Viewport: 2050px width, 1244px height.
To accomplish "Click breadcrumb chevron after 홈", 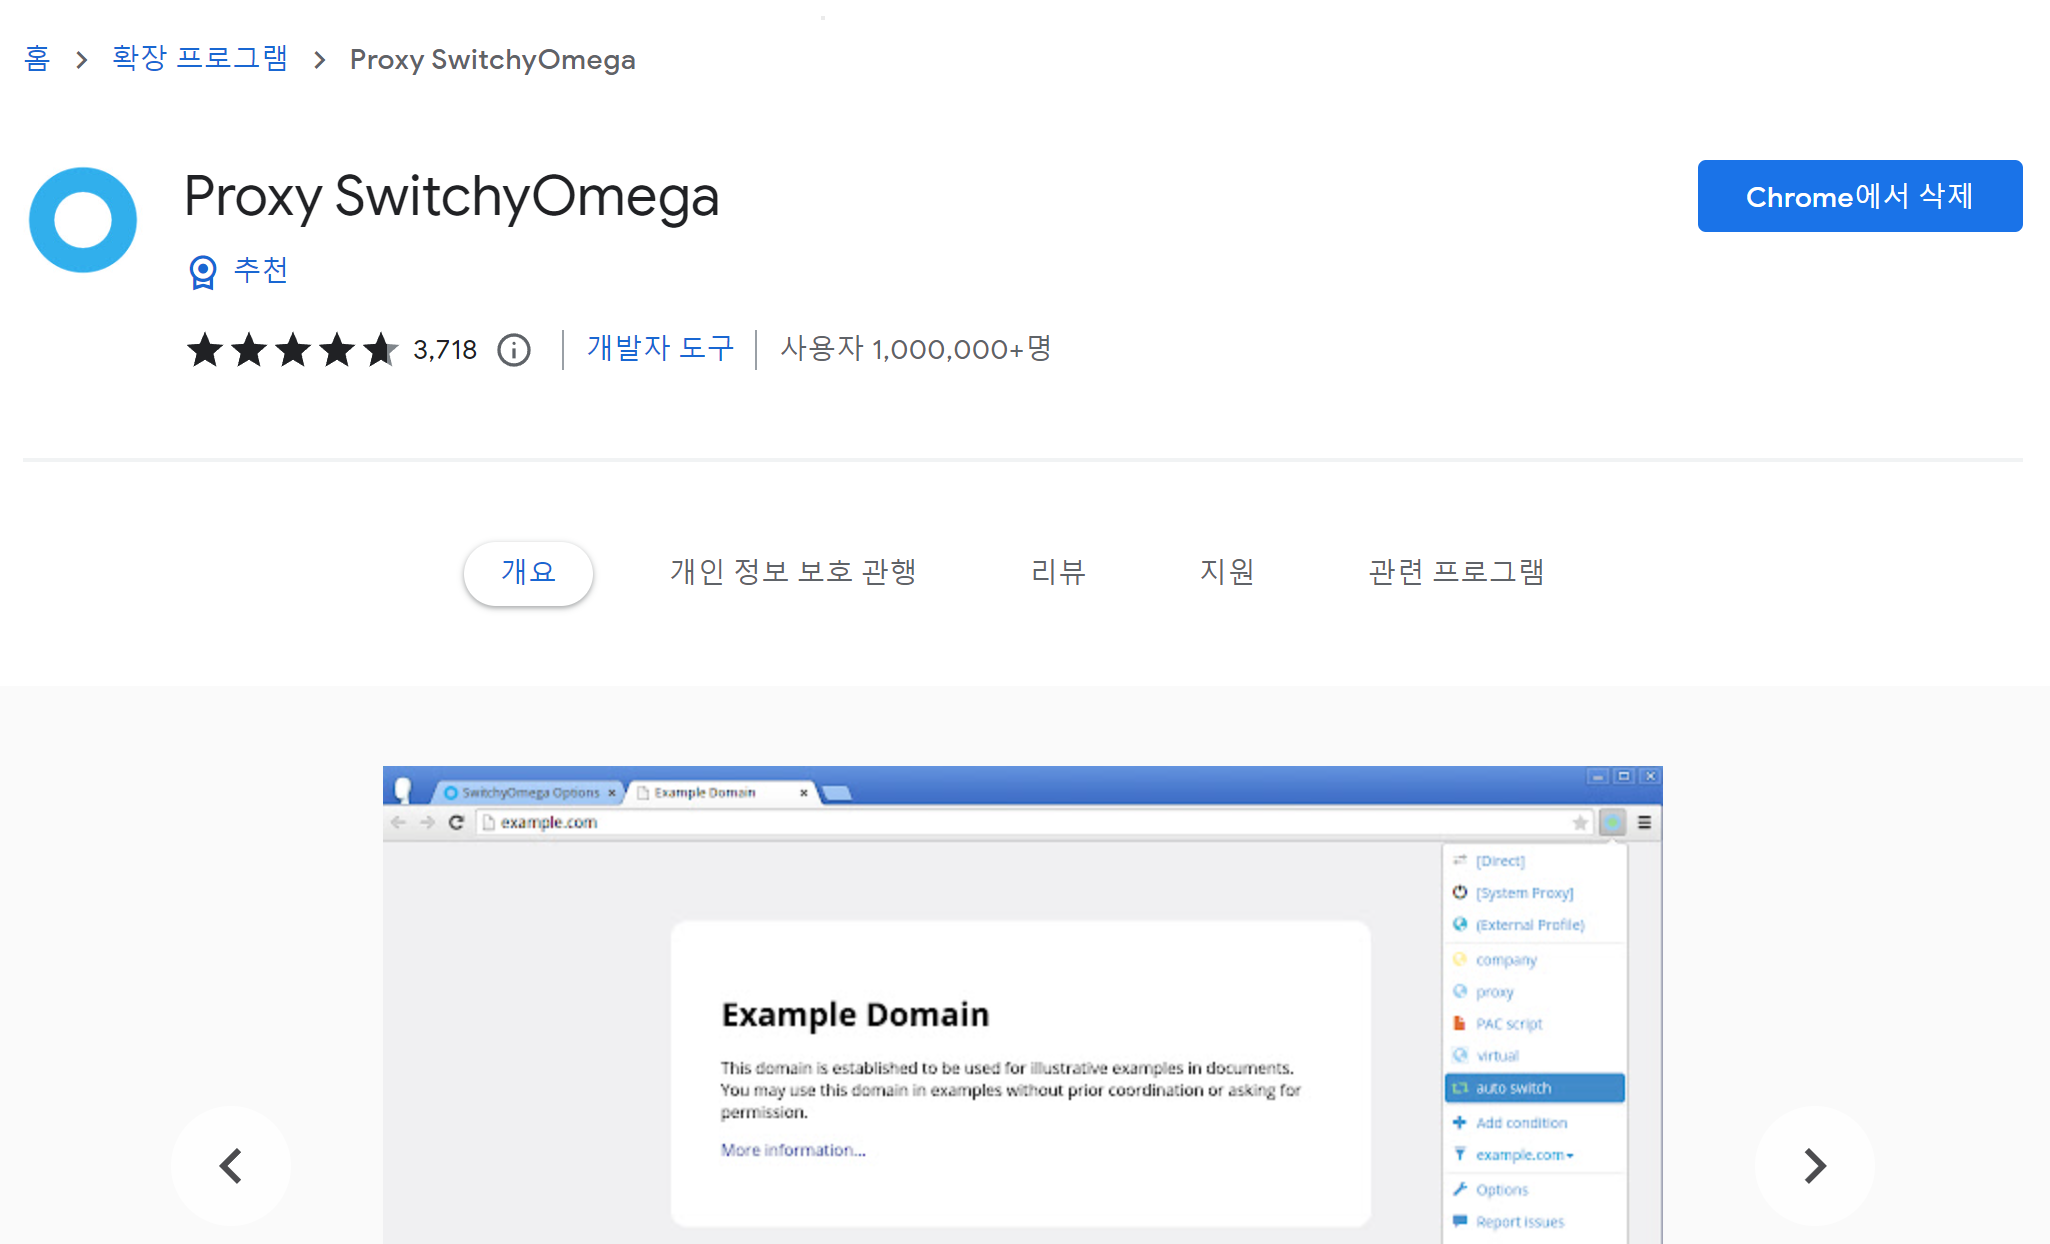I will pyautogui.click(x=82, y=60).
